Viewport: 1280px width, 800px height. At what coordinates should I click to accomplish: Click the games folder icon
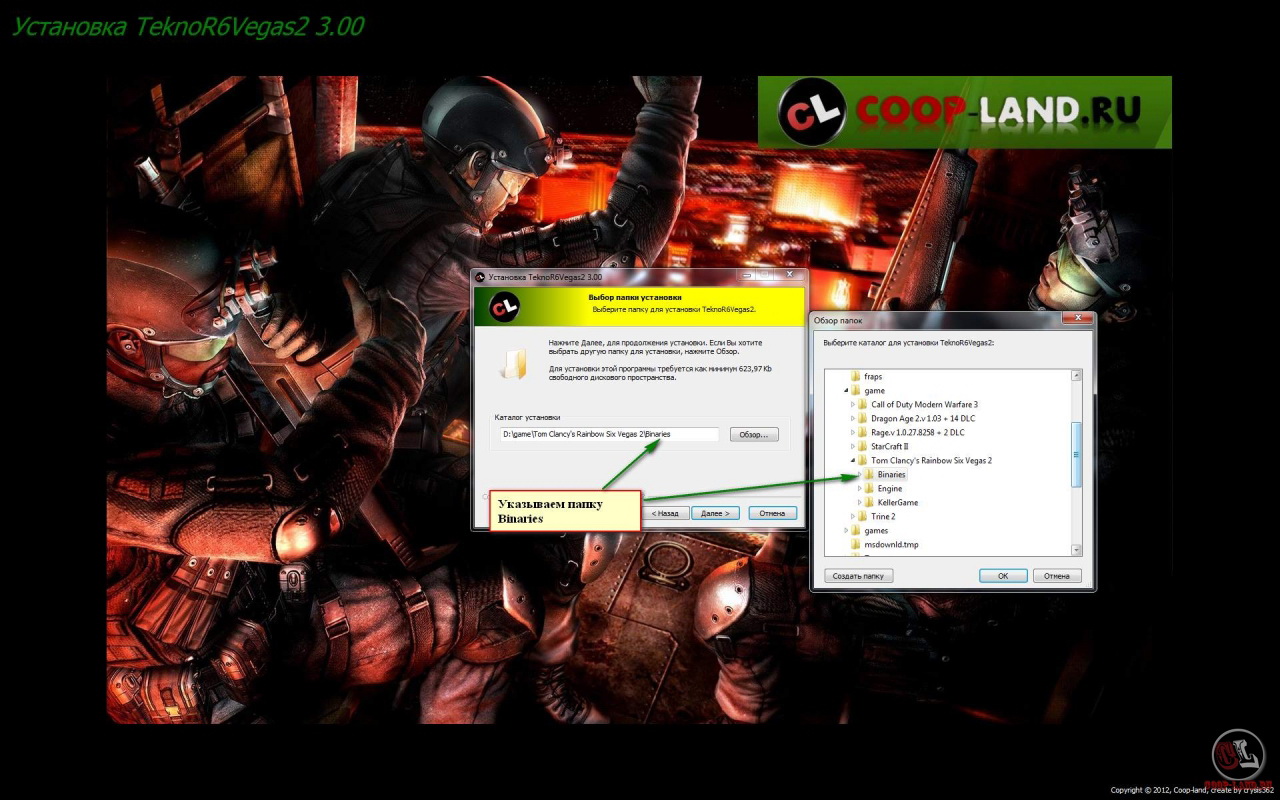pos(856,530)
